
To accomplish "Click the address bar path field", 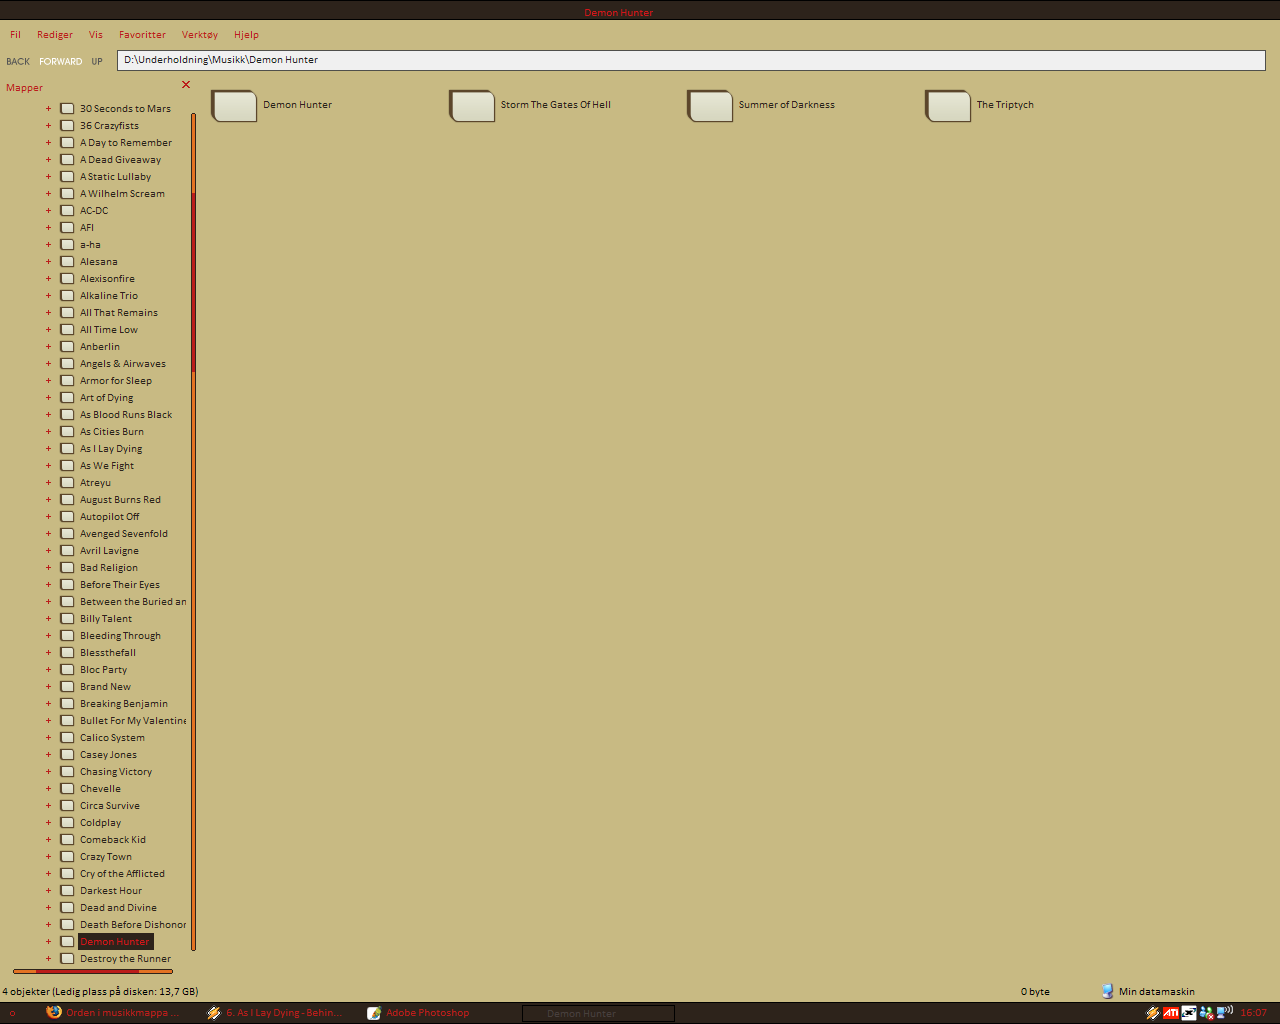I will tap(691, 60).
